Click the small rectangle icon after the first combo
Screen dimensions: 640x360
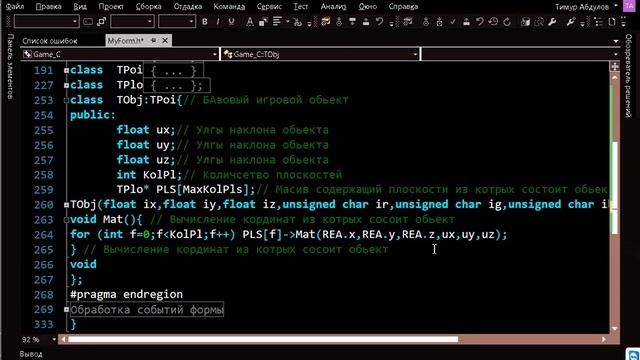tap(88, 22)
